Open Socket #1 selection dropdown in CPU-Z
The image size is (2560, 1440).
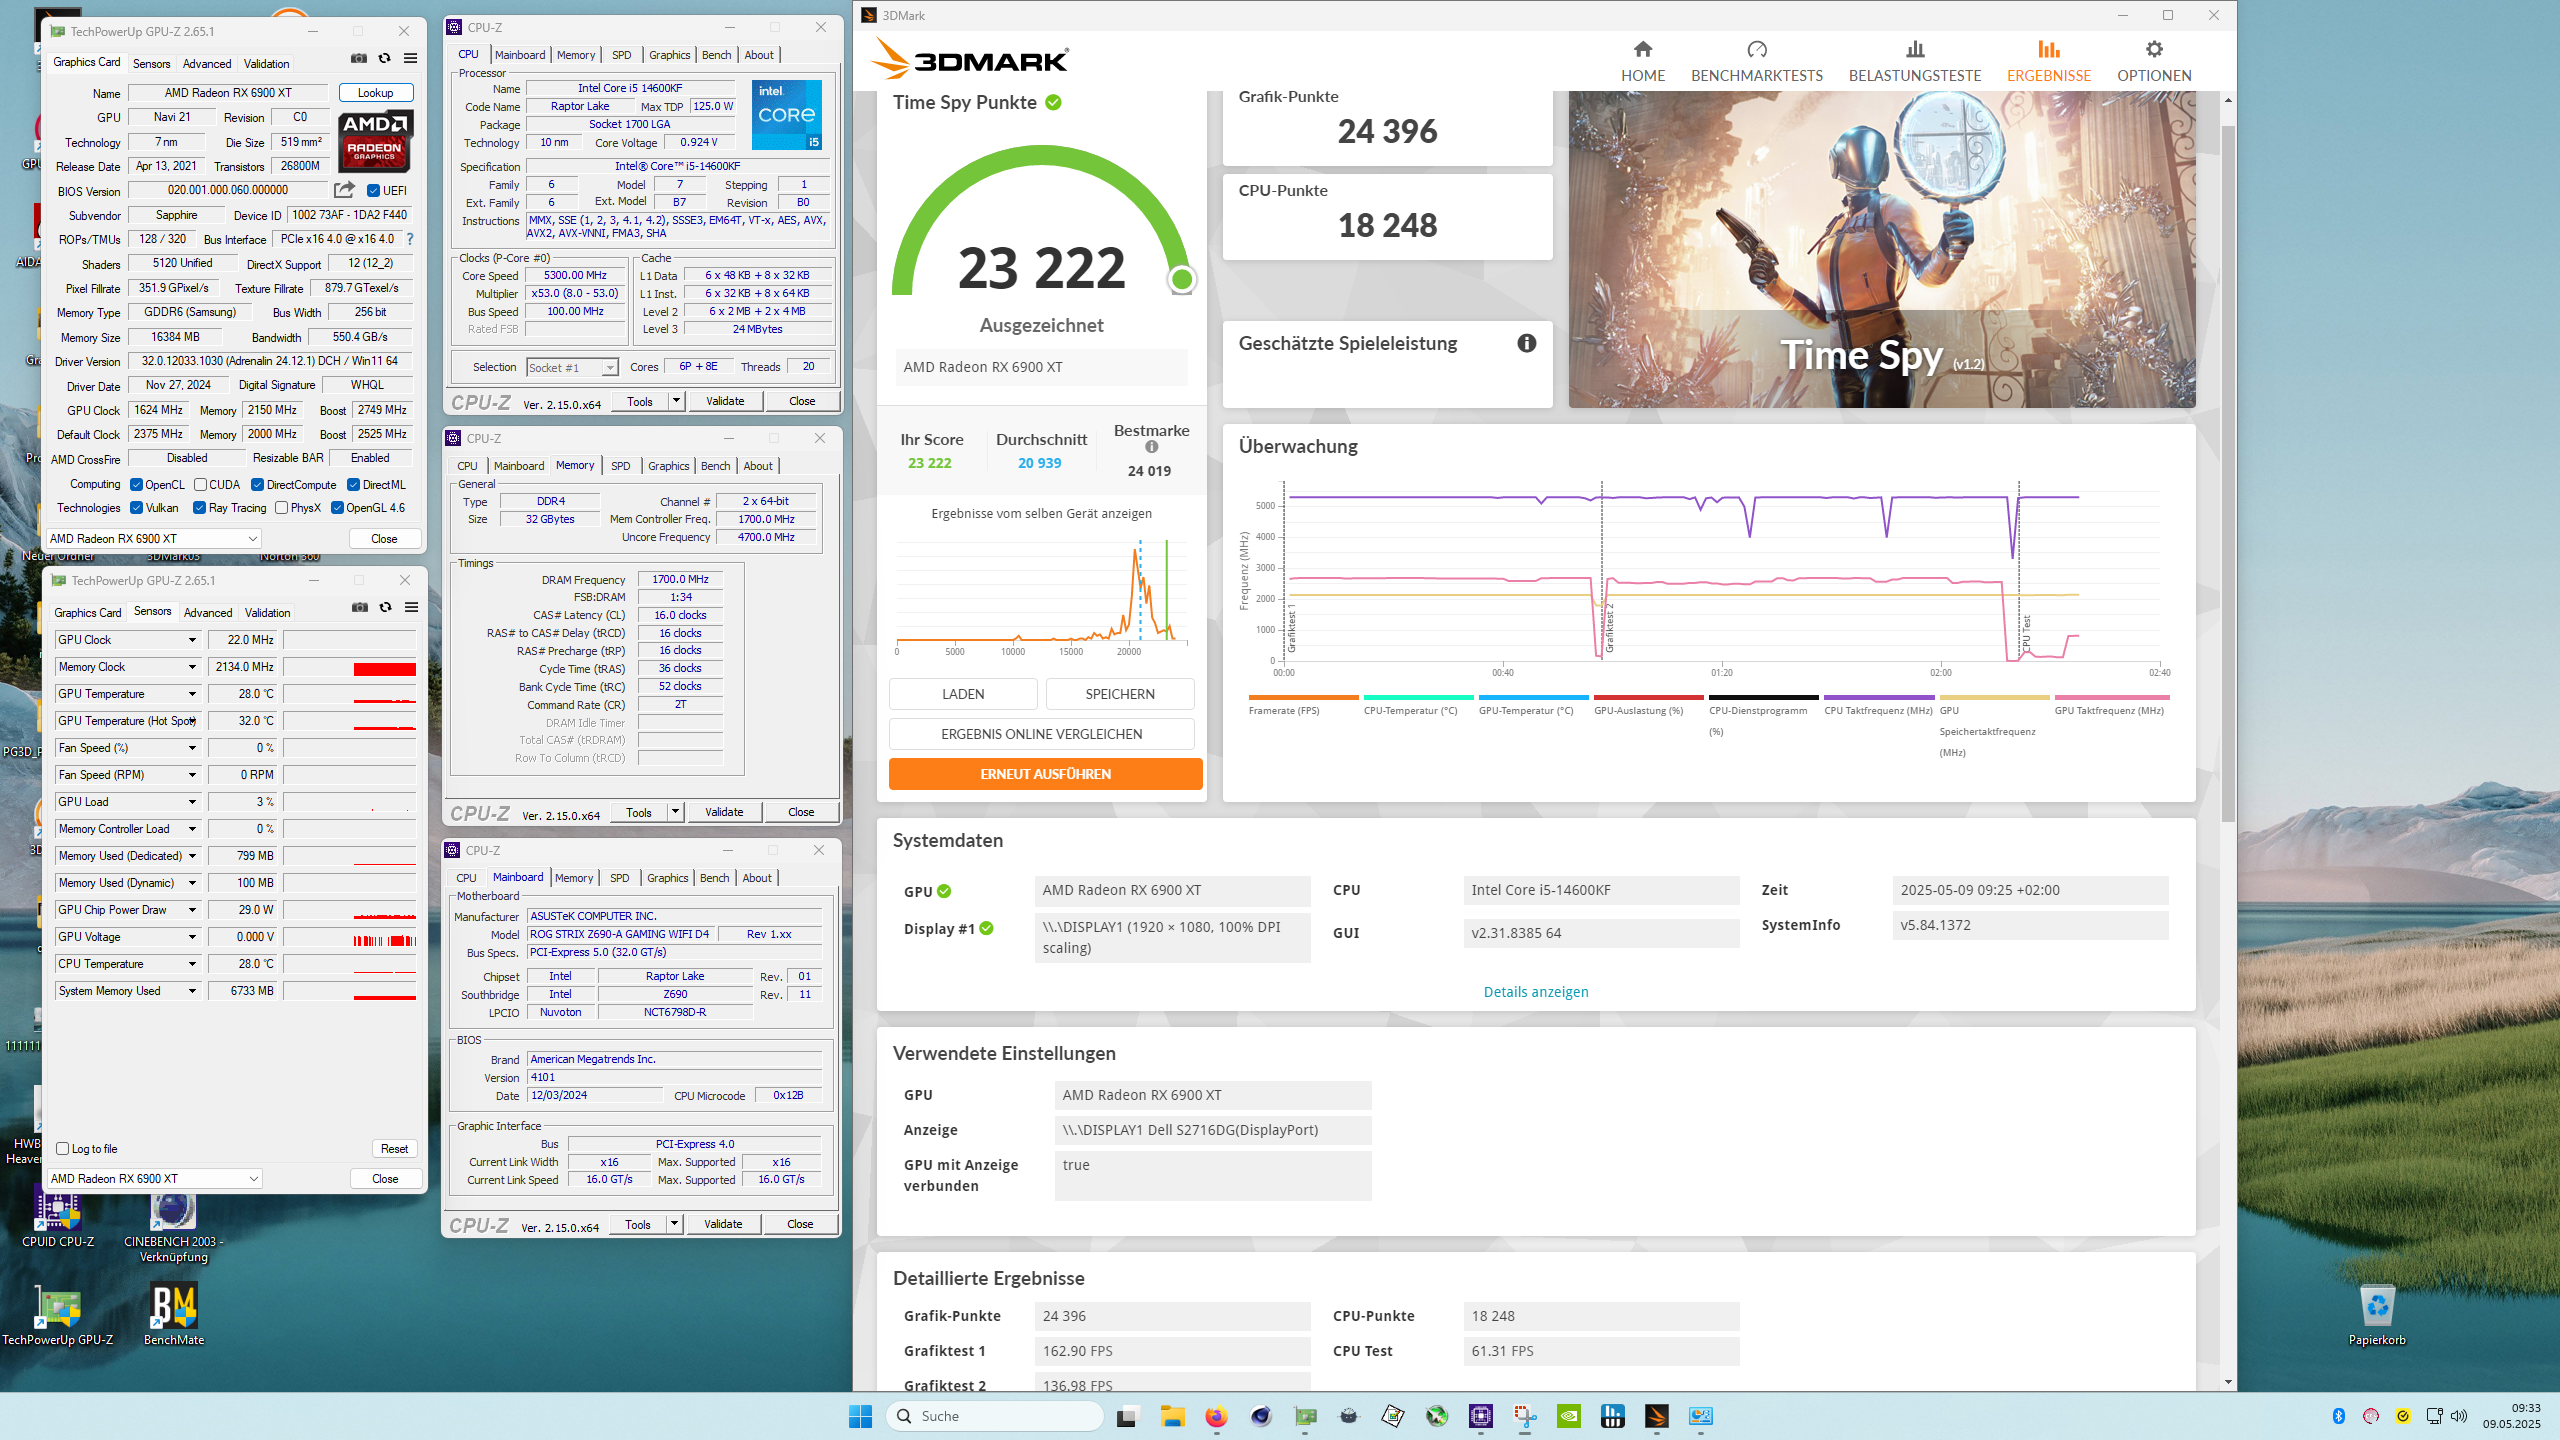point(572,368)
